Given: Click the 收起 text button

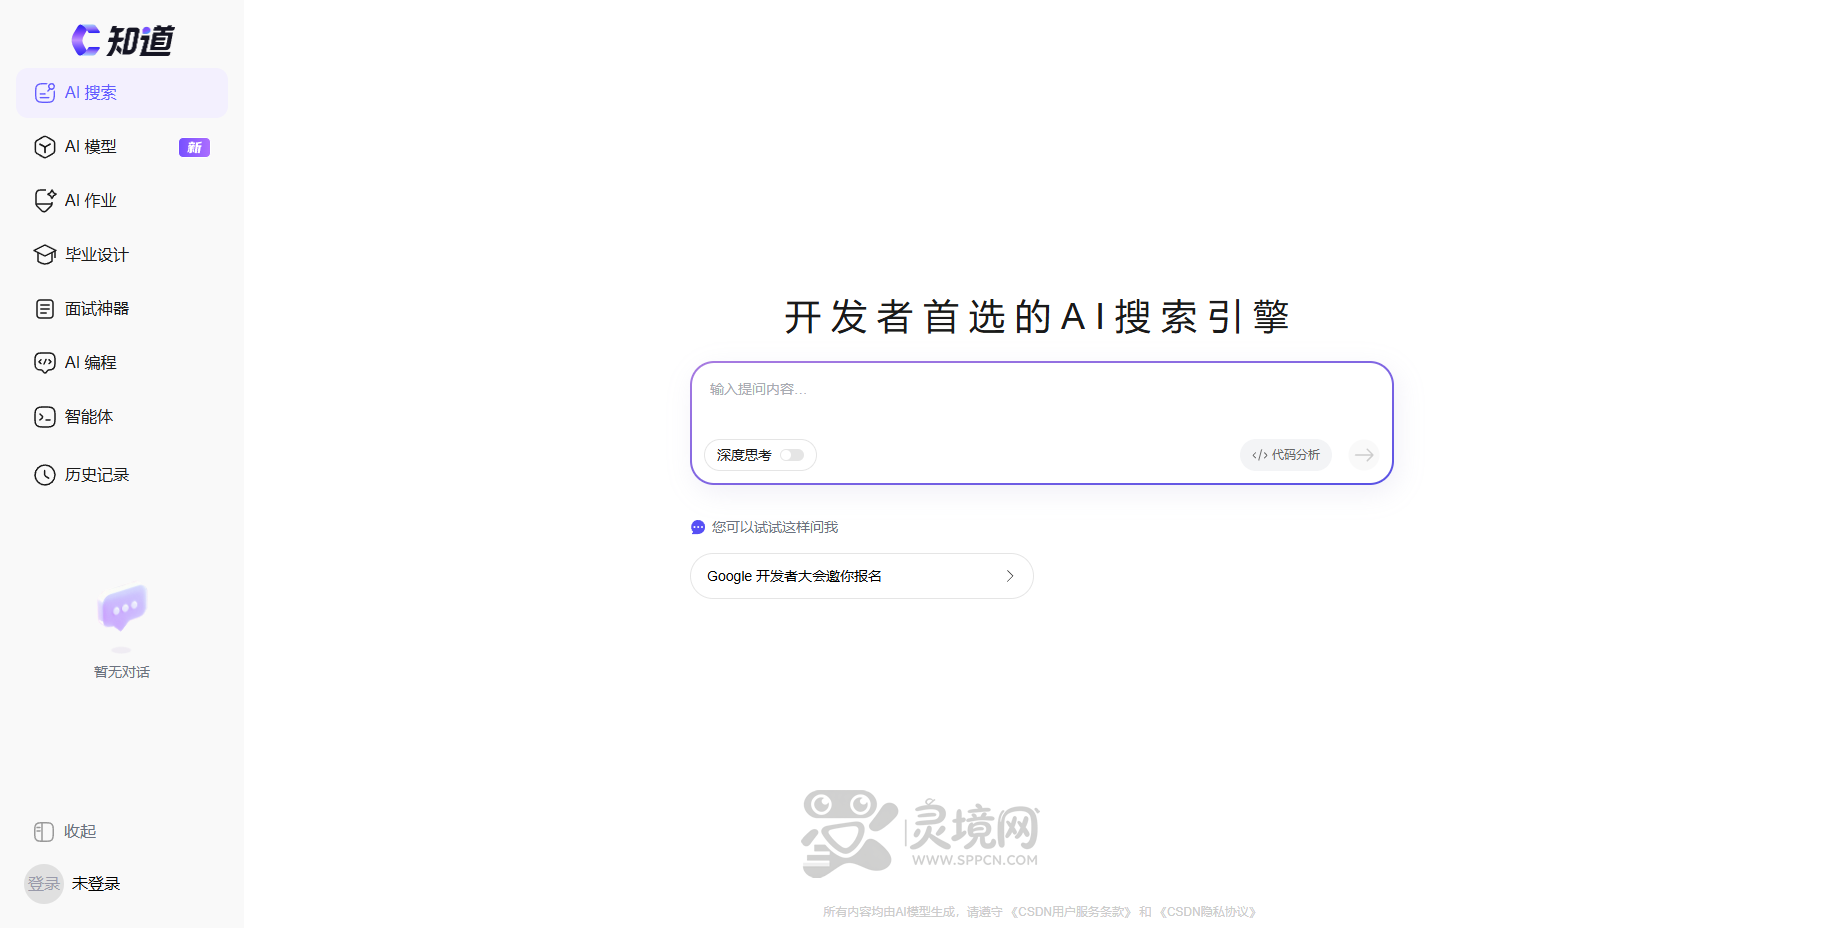Looking at the screenshot, I should (x=80, y=832).
